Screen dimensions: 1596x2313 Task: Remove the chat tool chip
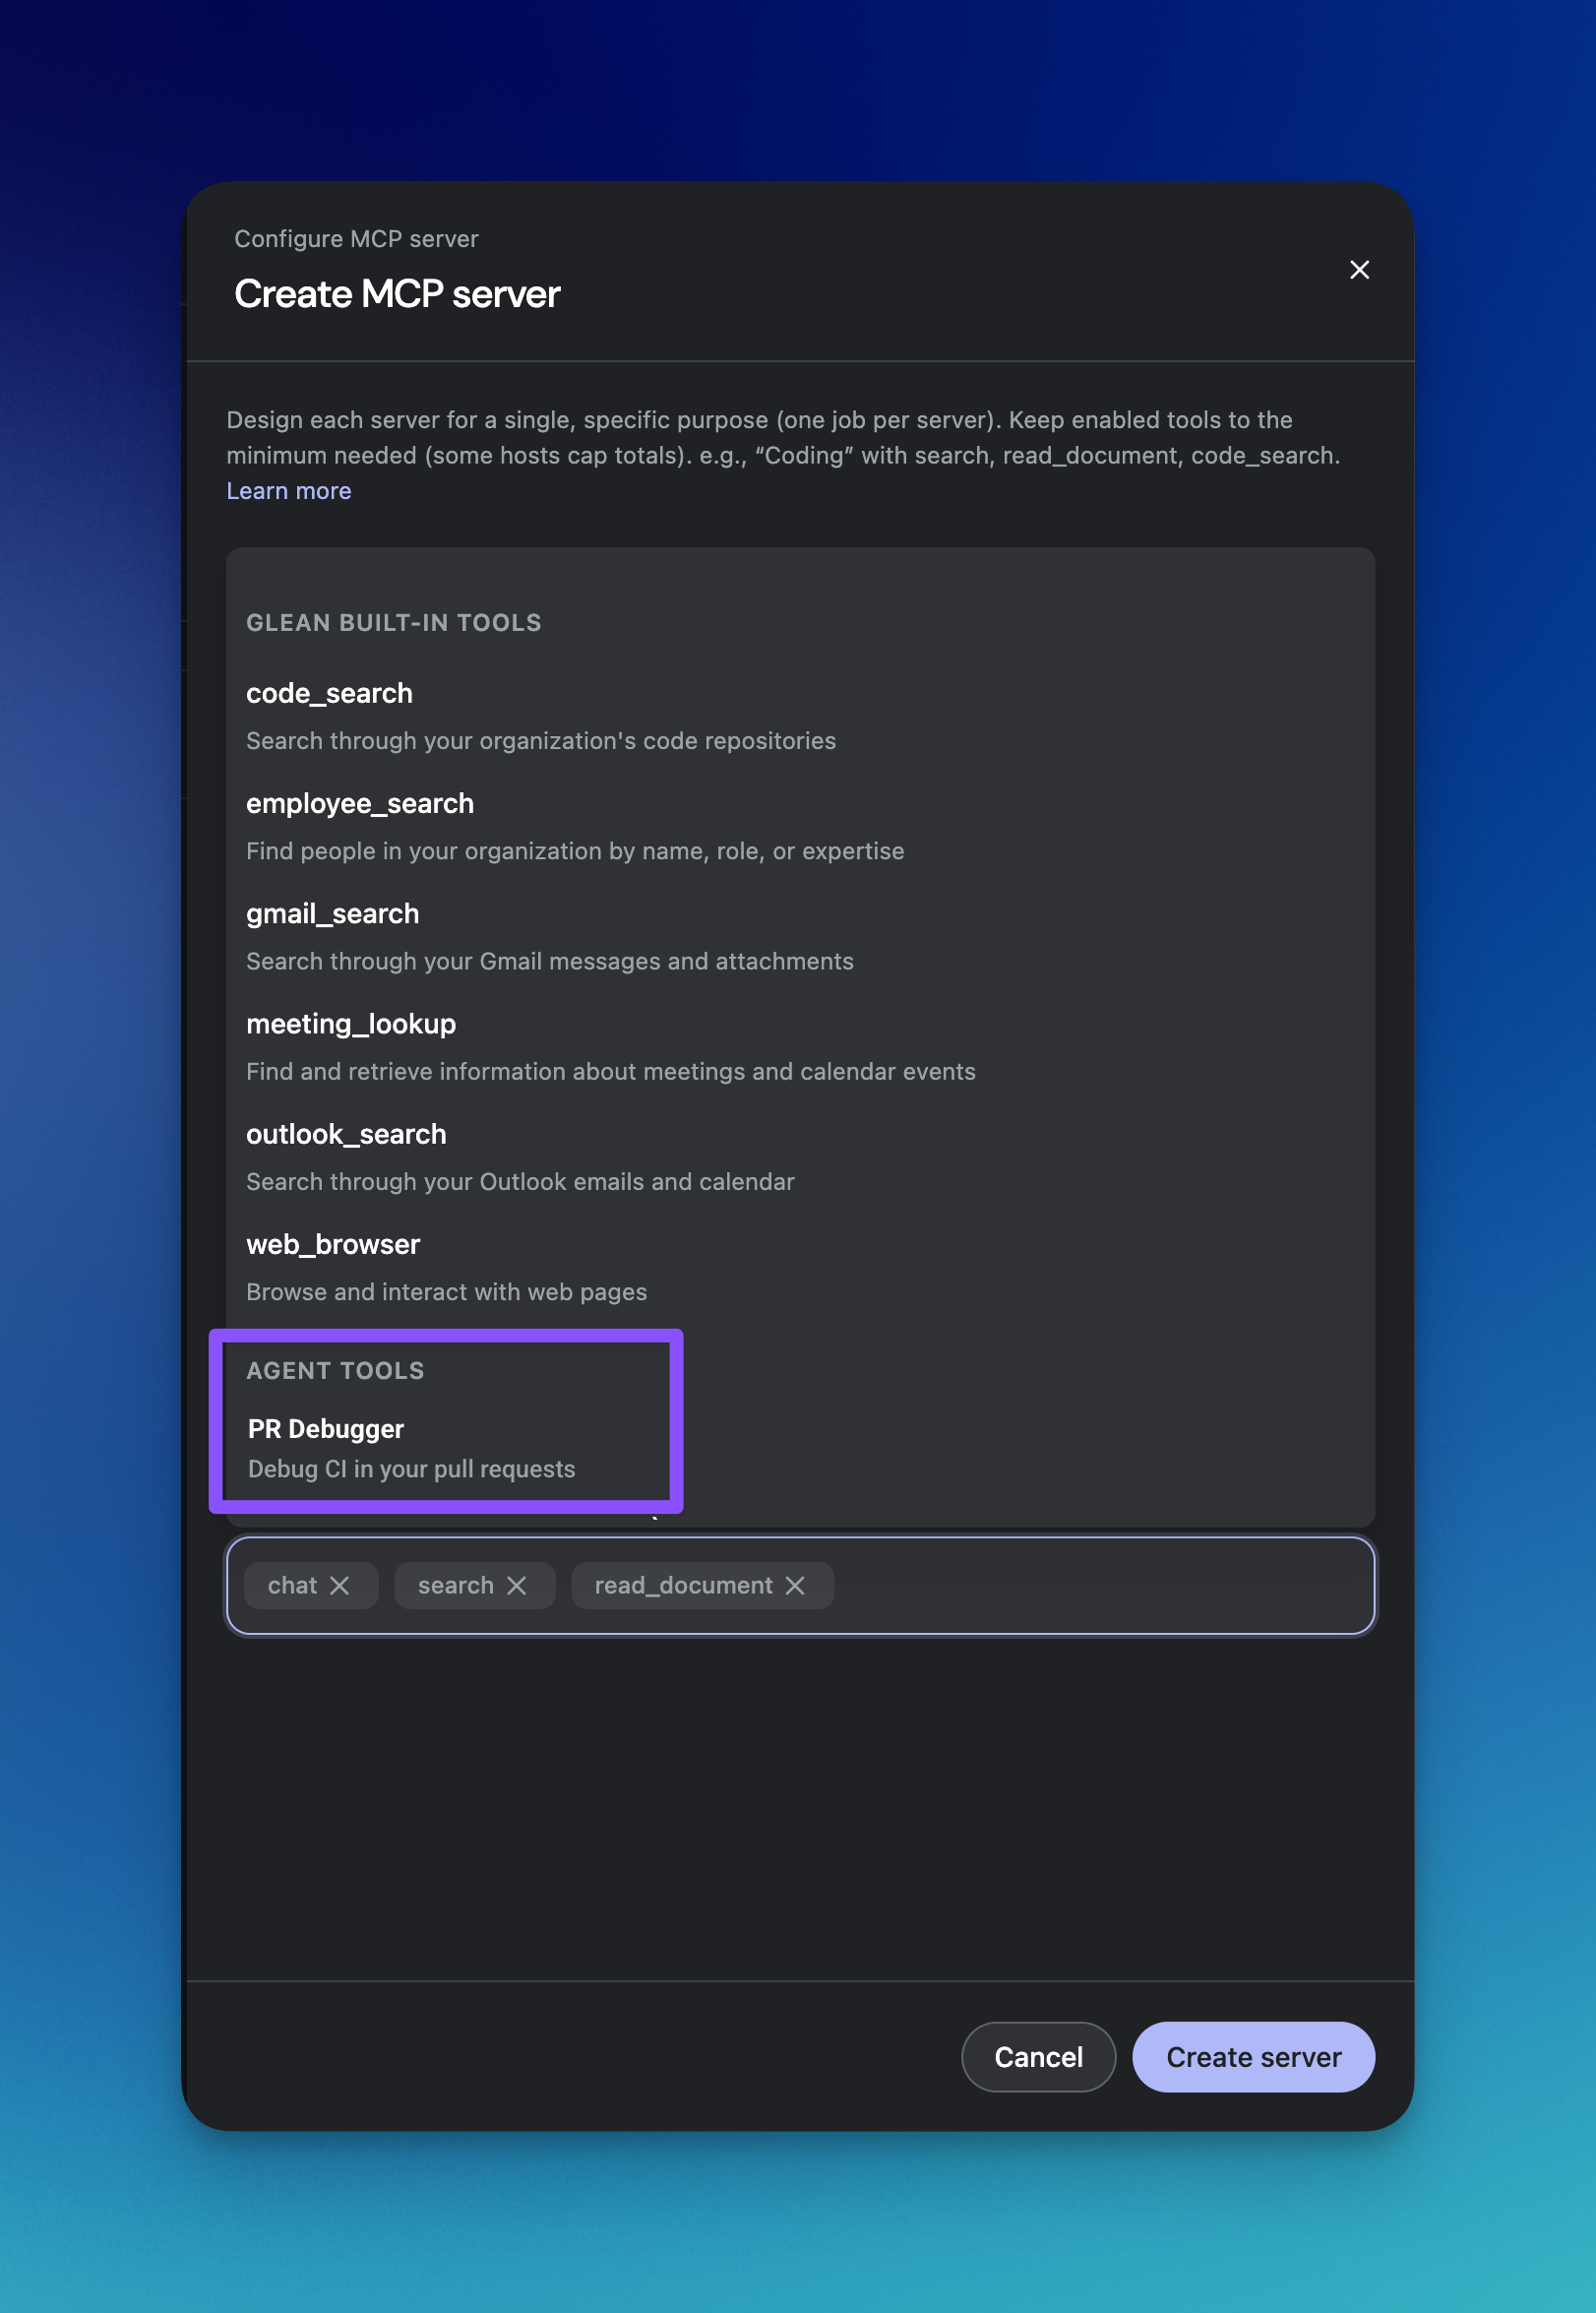(x=342, y=1585)
